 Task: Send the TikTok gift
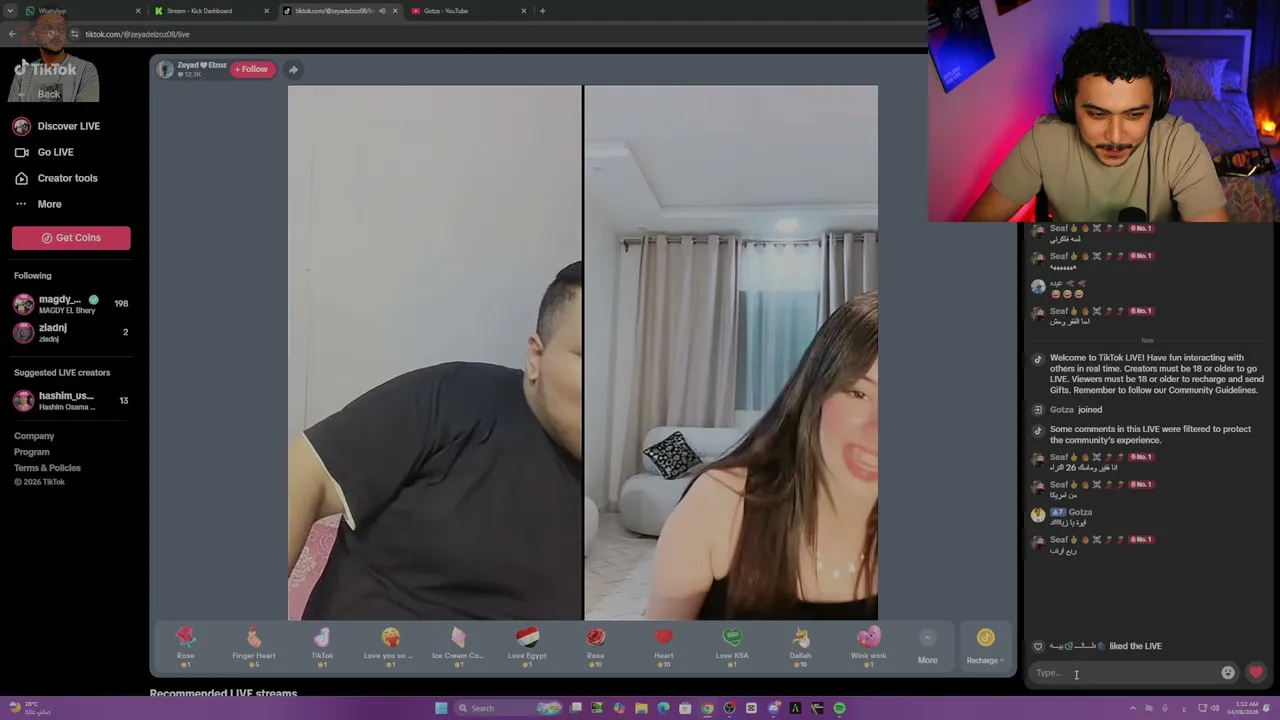(322, 647)
